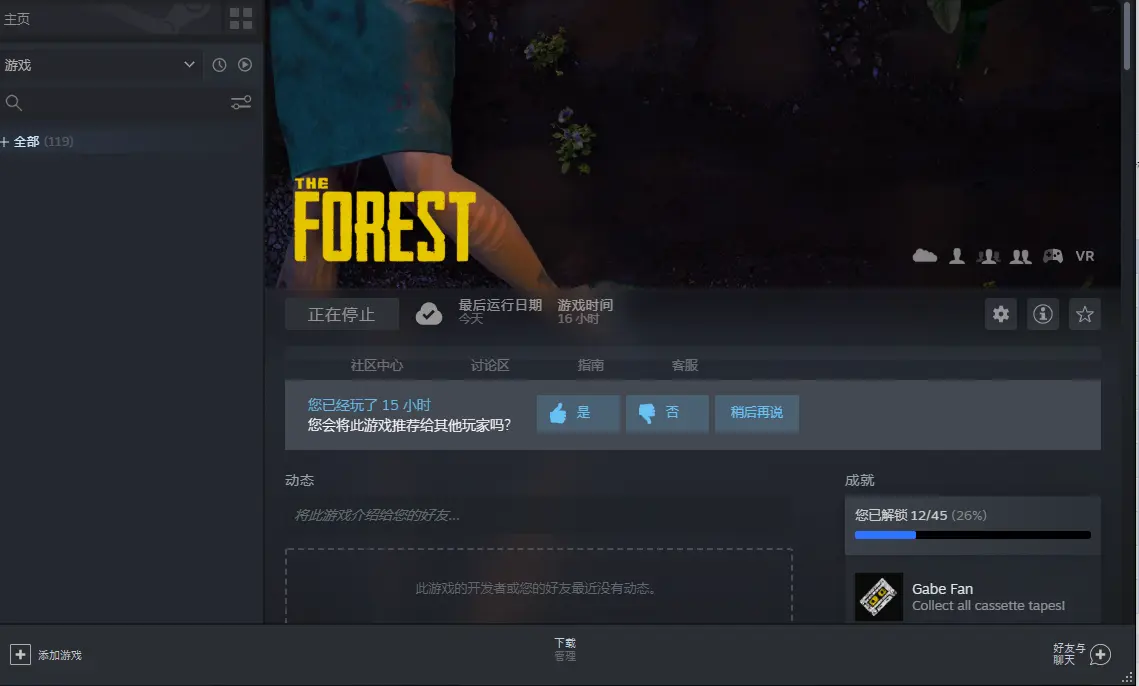Image resolution: width=1139 pixels, height=686 pixels.
Task: Click the controller support icon
Action: pyautogui.click(x=1053, y=256)
